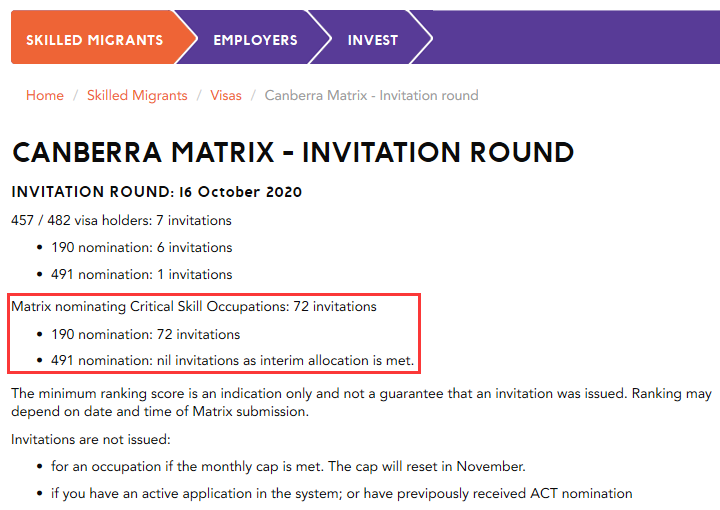The height and width of the screenshot is (510, 720).
Task: Click the 491 nomination nil invitations bullet
Action: 232,360
